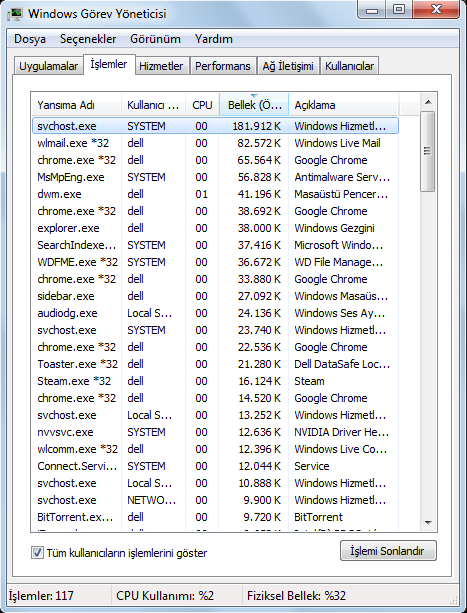Switch to the İşlemler tab

pyautogui.click(x=109, y=64)
